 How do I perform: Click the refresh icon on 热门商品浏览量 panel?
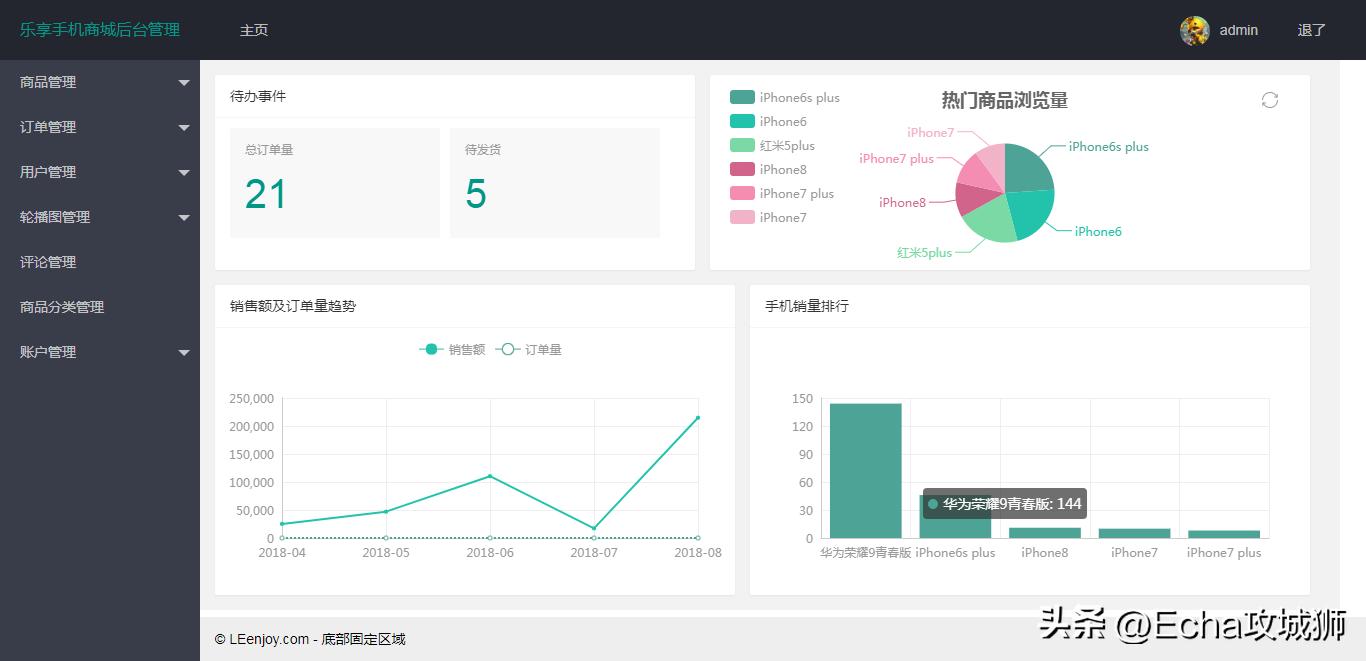point(1270,100)
